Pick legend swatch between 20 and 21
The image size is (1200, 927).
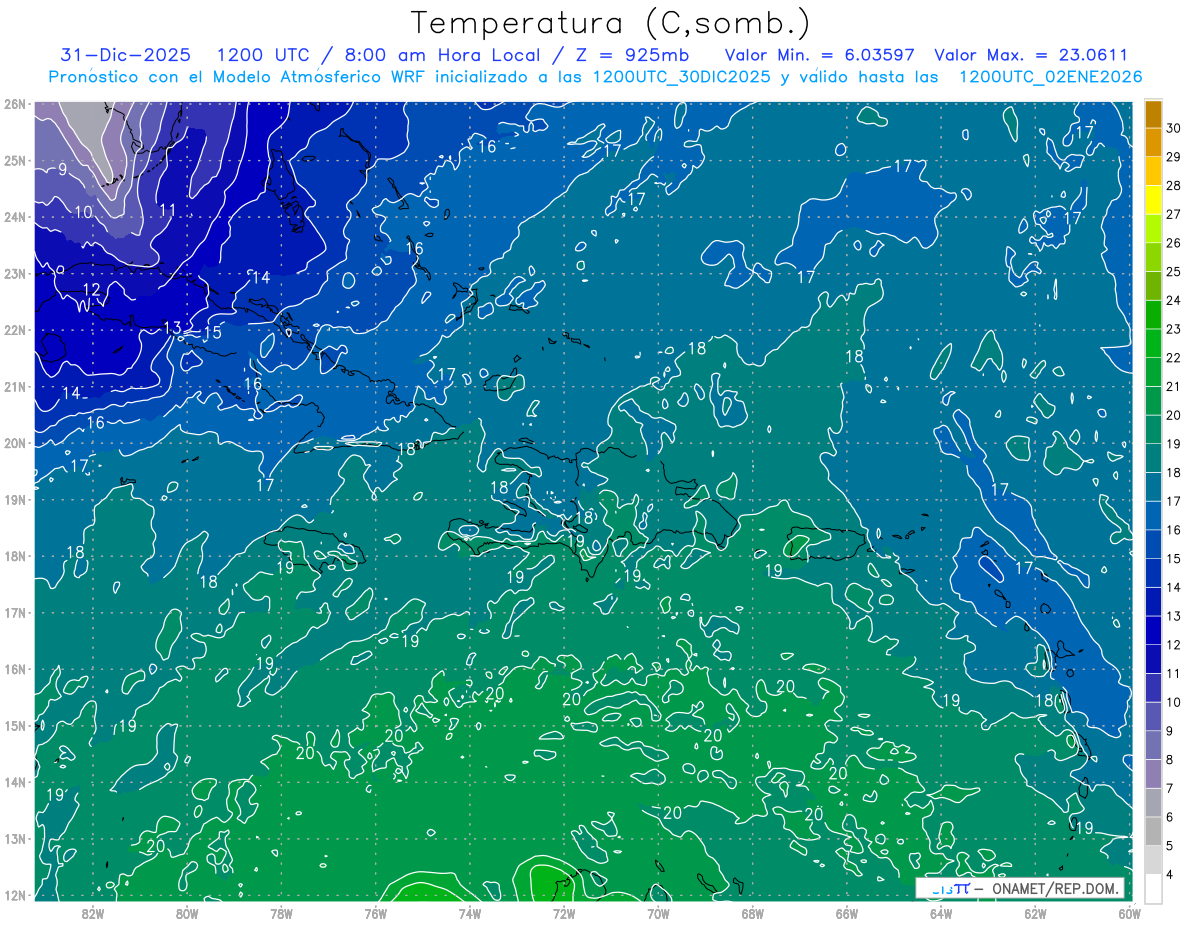1153,401
